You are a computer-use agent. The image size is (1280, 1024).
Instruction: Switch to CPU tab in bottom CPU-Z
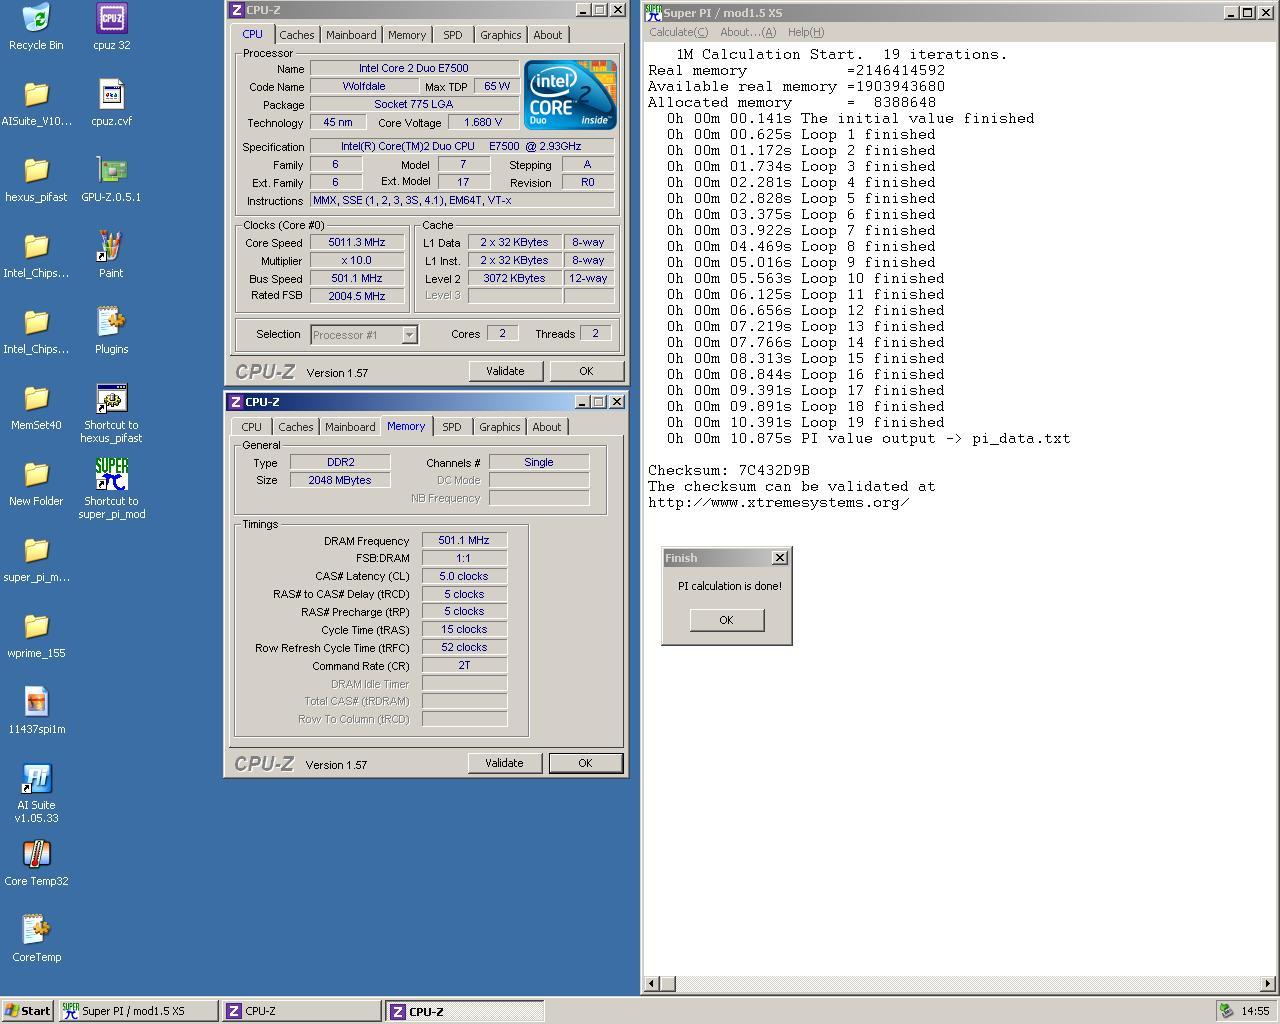pos(251,427)
